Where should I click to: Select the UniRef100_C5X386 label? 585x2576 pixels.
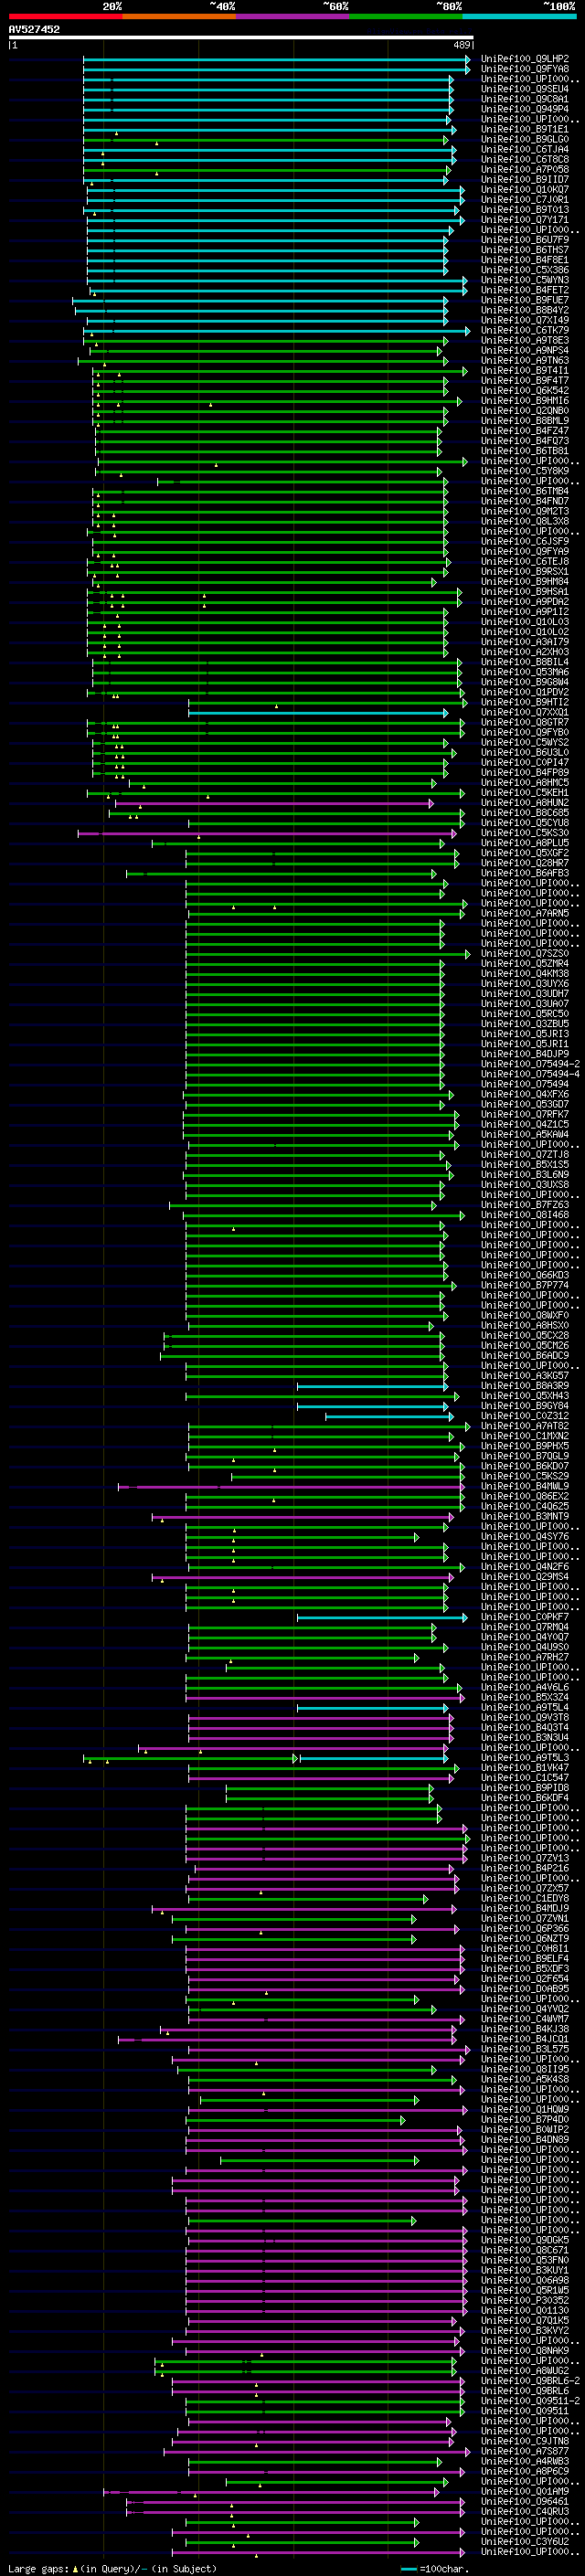[x=525, y=270]
